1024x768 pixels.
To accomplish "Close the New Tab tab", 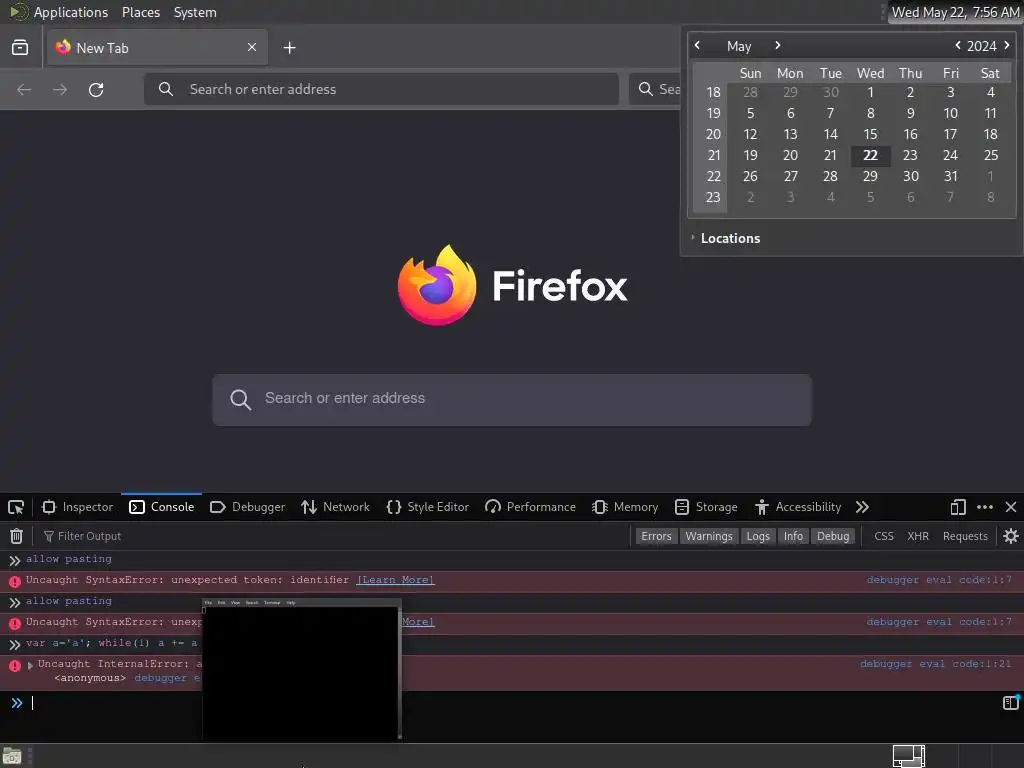I will 252,47.
